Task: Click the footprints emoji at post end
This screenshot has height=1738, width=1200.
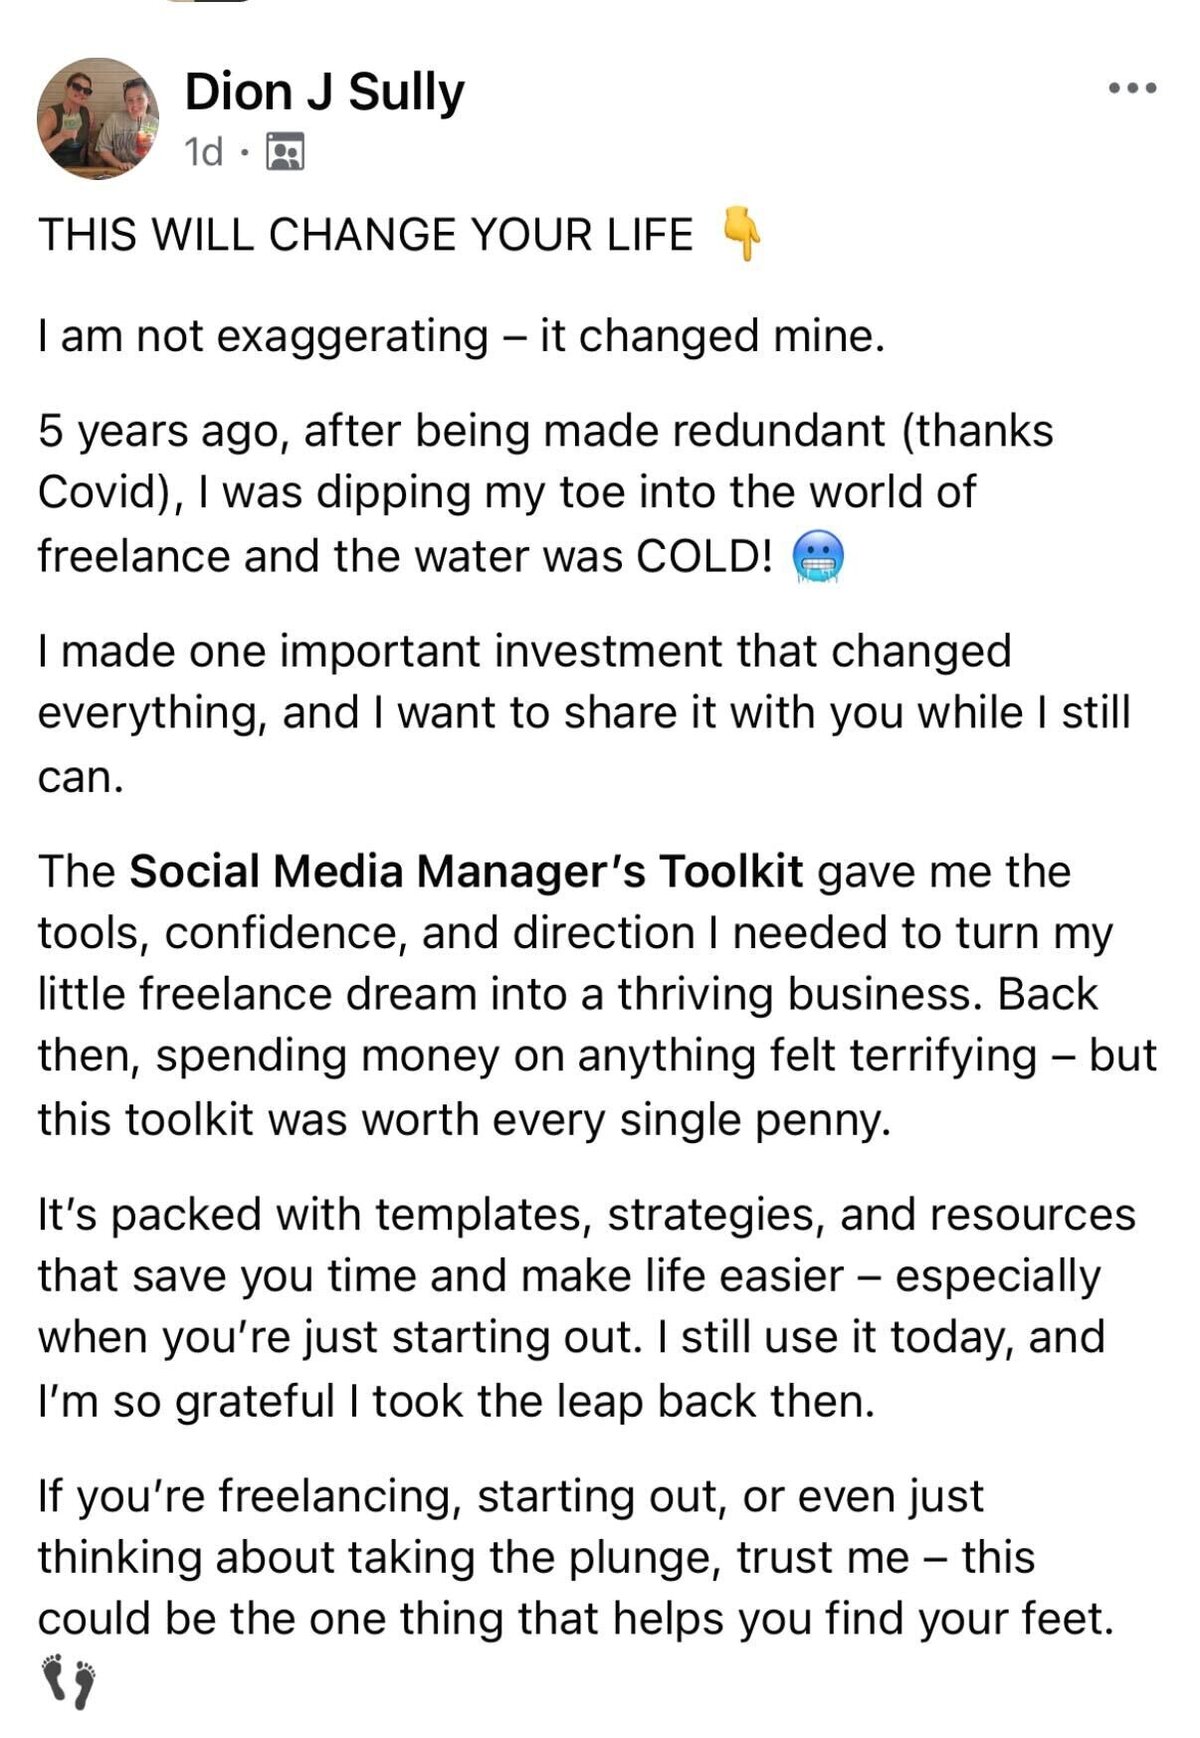Action: coord(69,1683)
